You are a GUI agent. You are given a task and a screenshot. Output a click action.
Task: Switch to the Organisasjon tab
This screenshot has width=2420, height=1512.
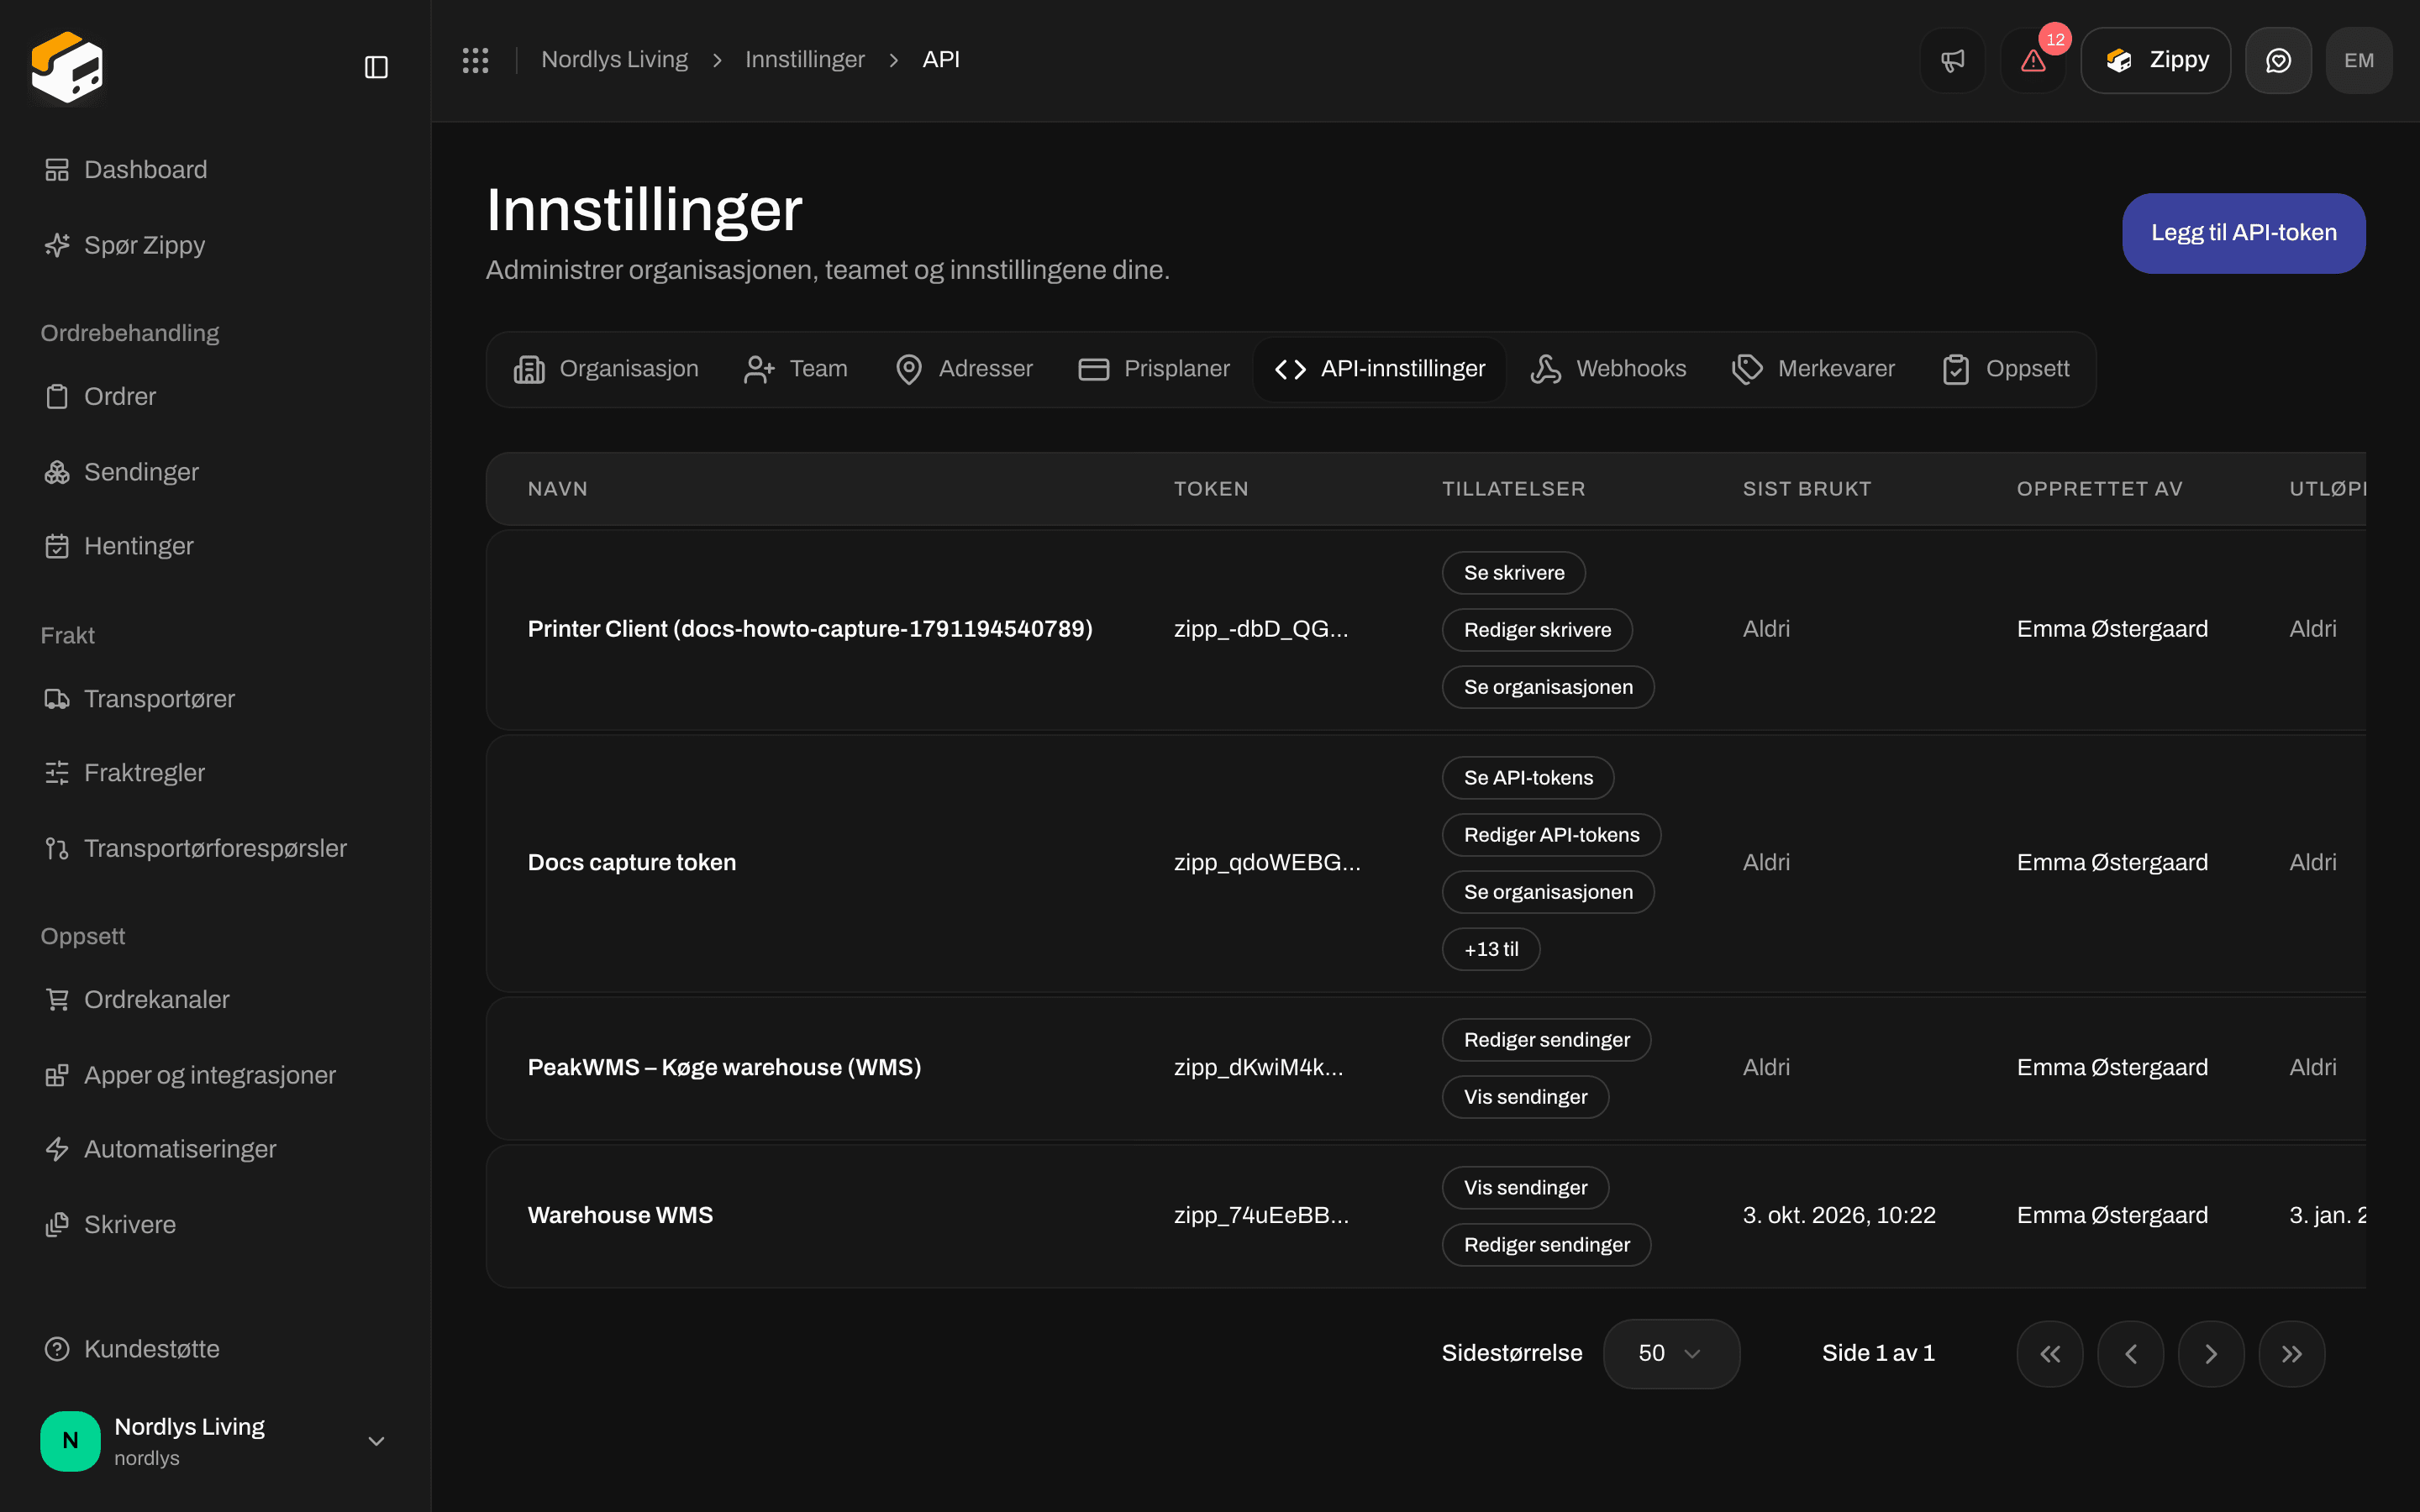point(606,369)
